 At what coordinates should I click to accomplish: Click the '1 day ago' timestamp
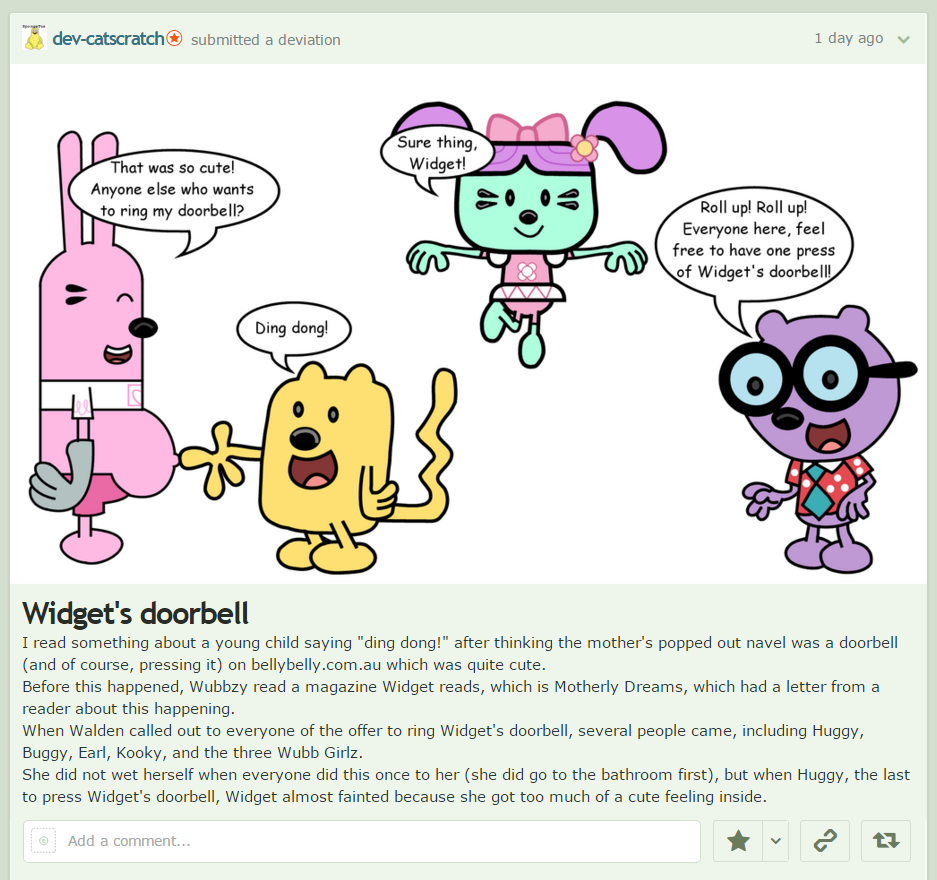(x=849, y=38)
